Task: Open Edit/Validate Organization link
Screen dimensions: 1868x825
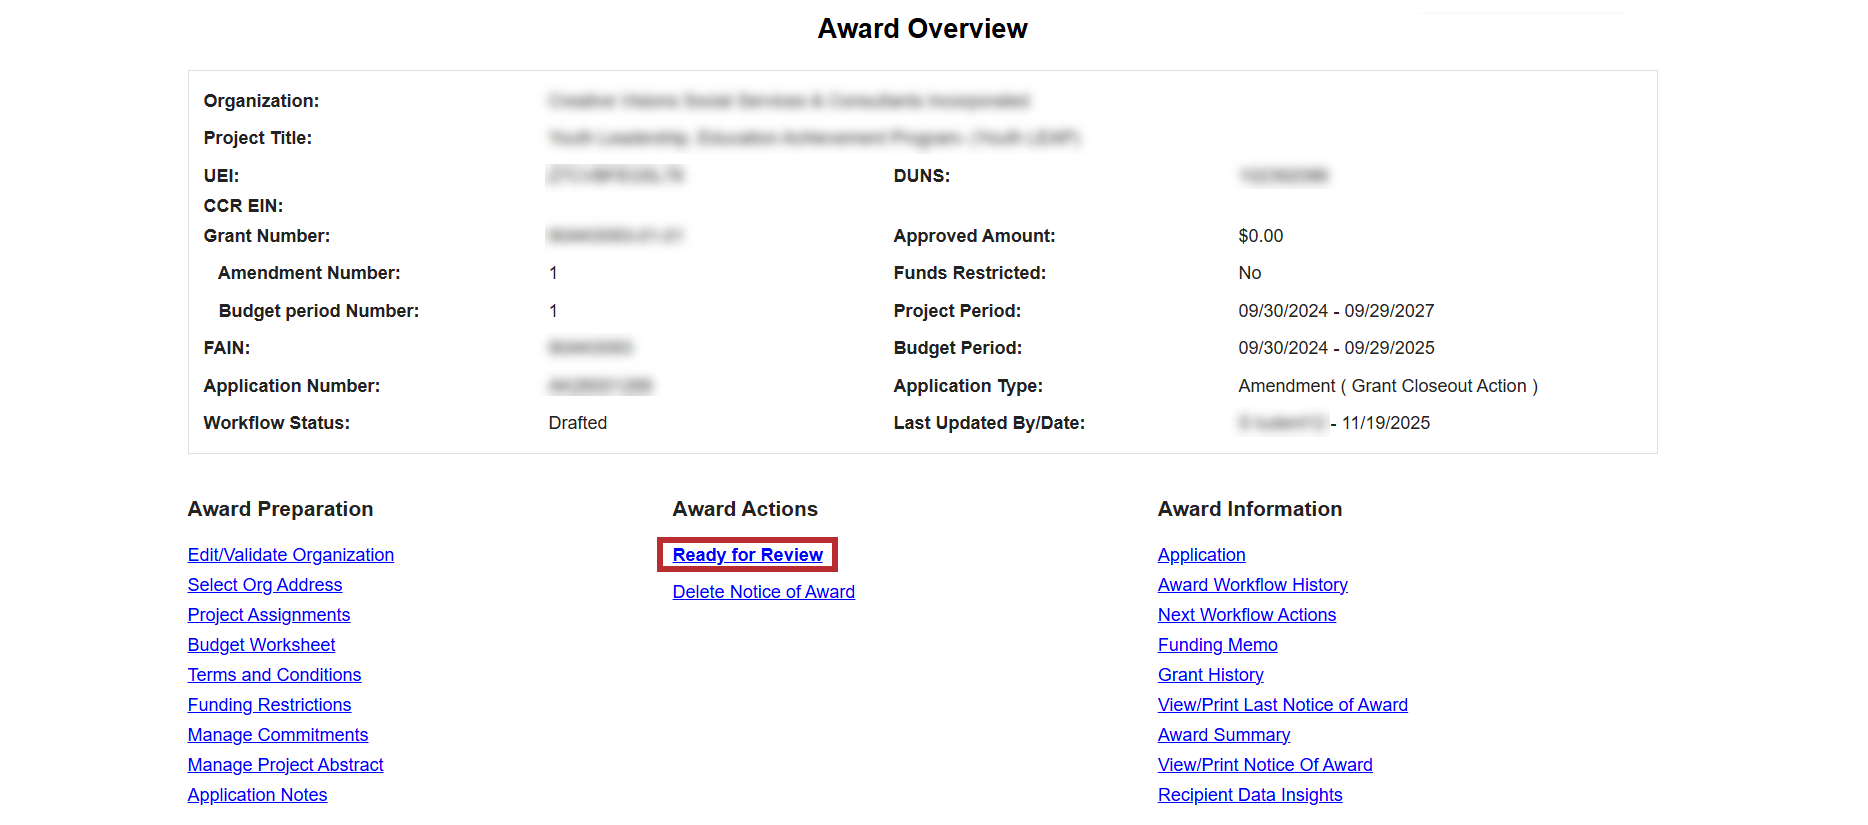Action: (x=290, y=555)
